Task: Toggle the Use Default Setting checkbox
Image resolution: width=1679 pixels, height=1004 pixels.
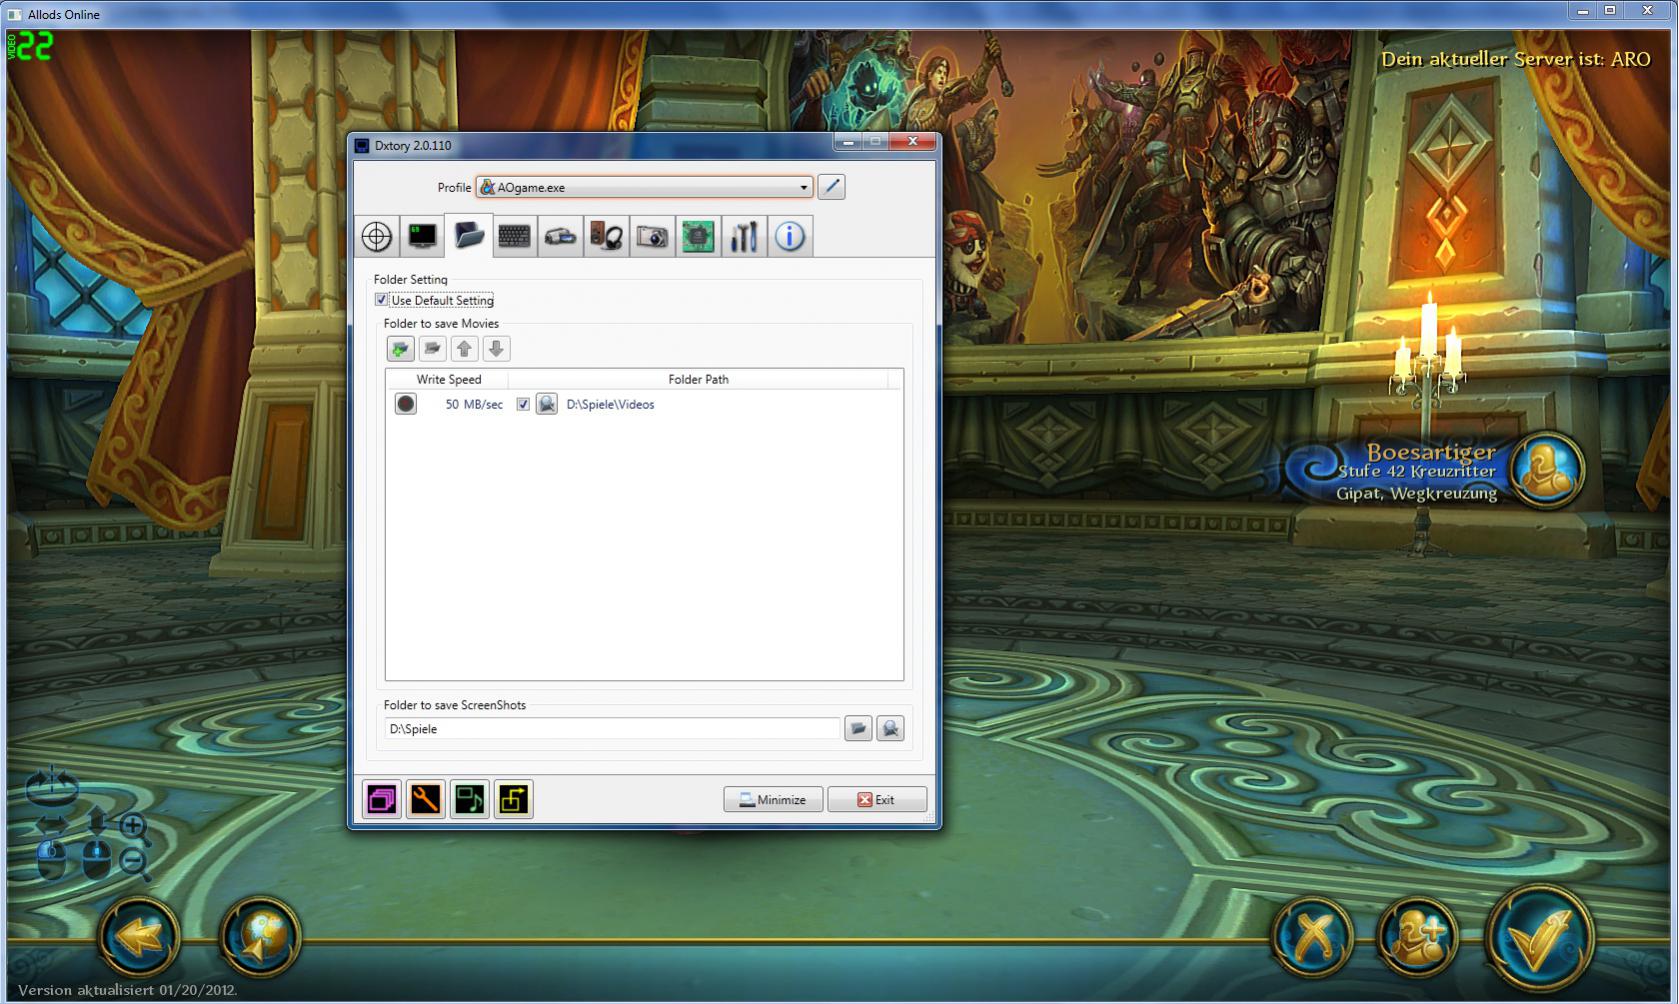Action: tap(381, 300)
